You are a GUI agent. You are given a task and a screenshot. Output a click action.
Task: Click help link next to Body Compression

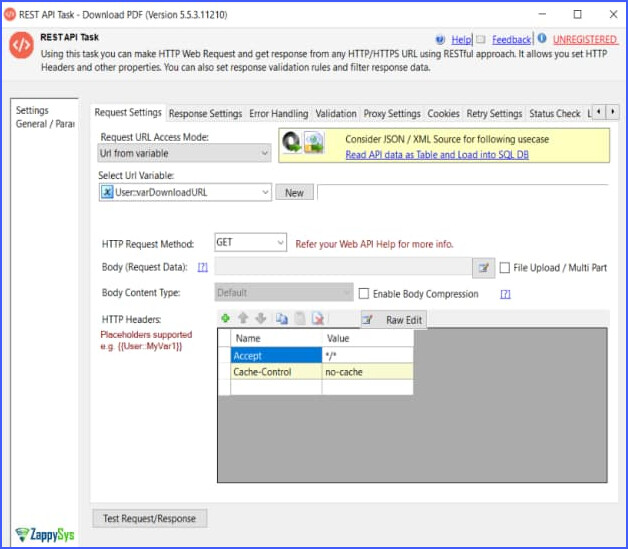[505, 294]
